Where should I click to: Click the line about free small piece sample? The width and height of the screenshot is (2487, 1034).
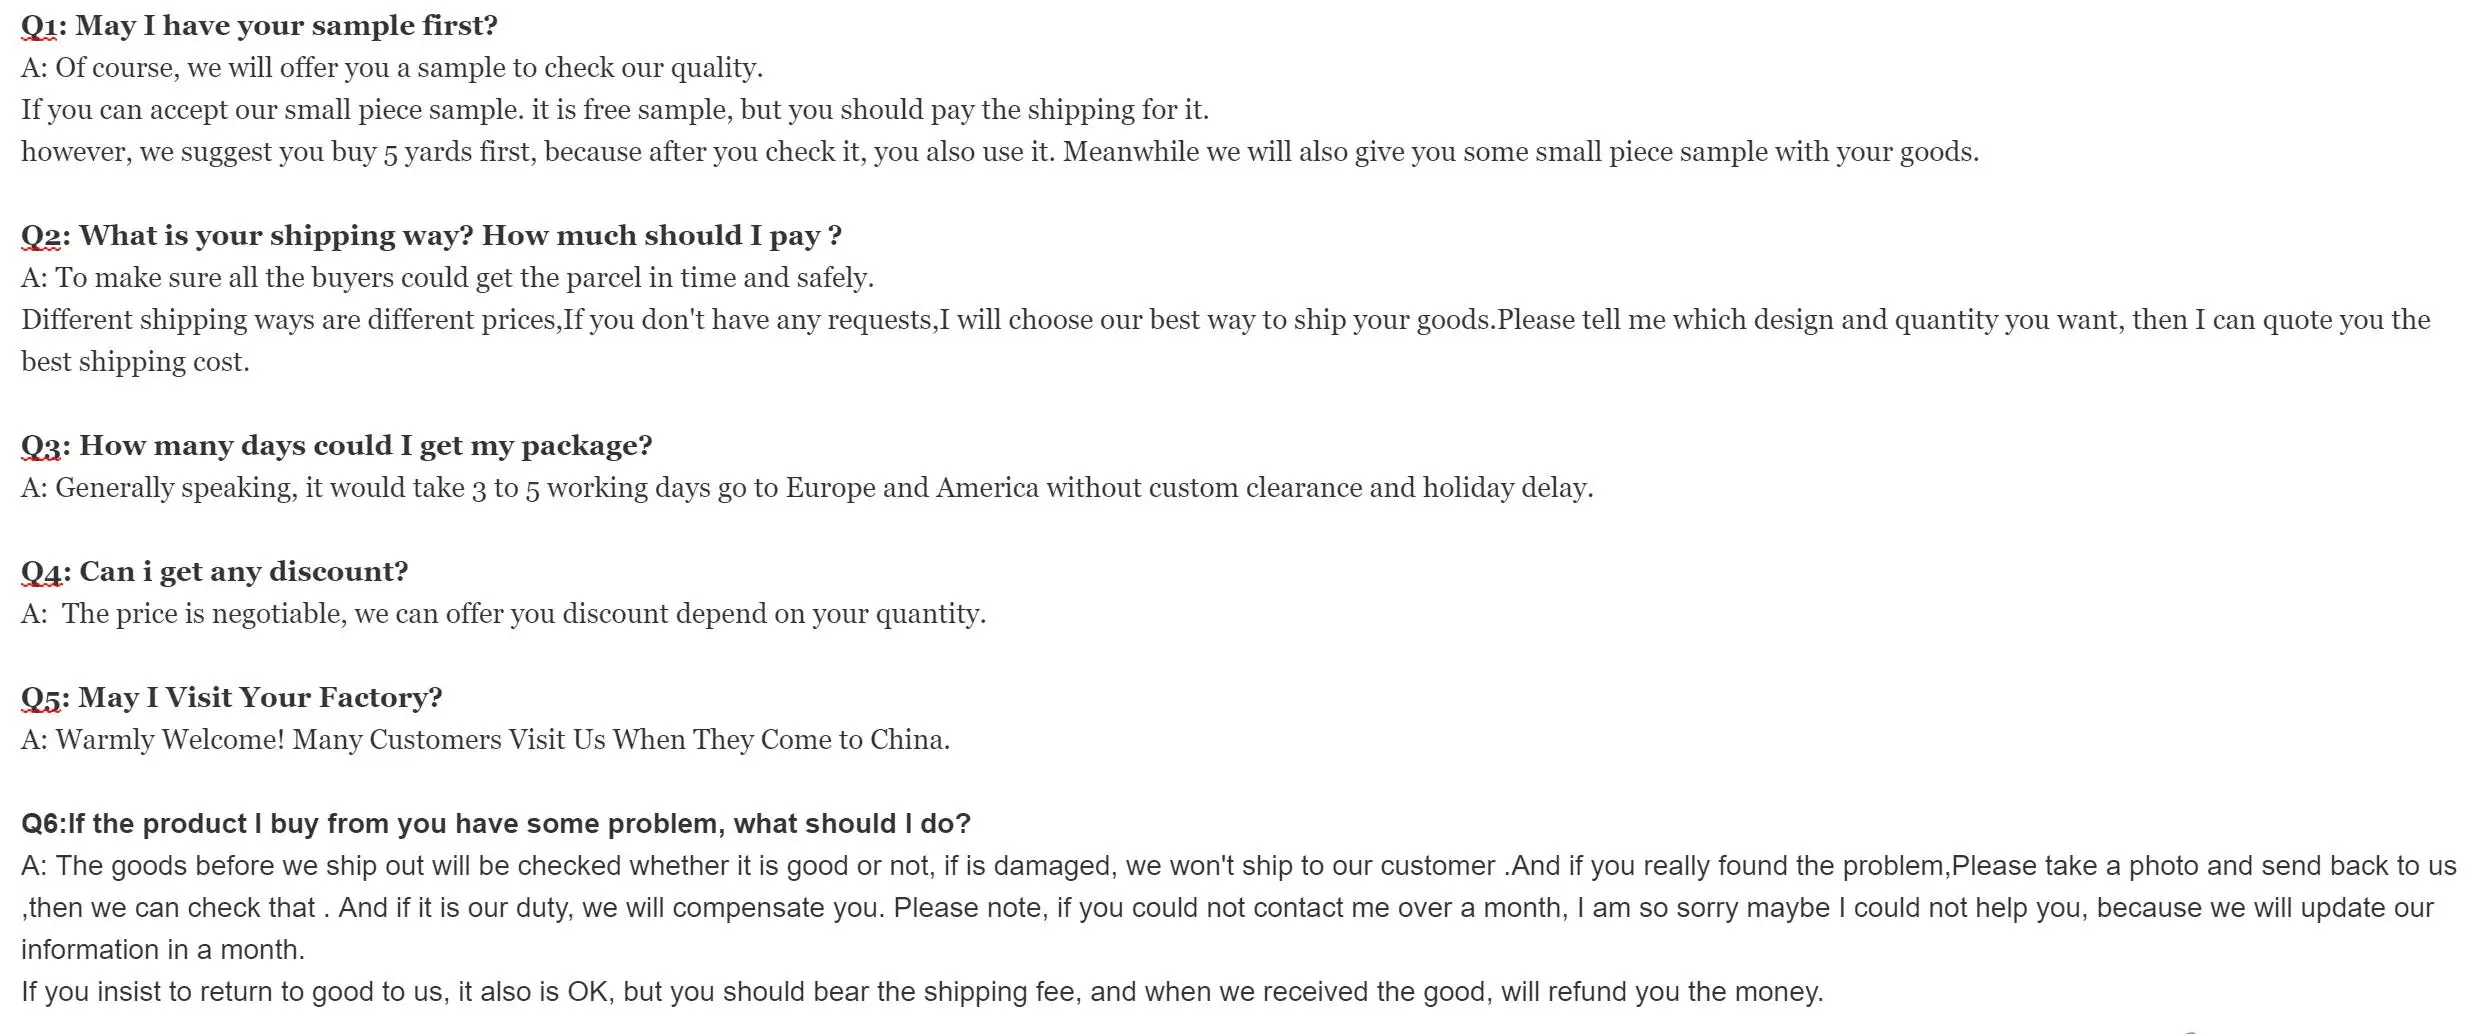click(615, 110)
